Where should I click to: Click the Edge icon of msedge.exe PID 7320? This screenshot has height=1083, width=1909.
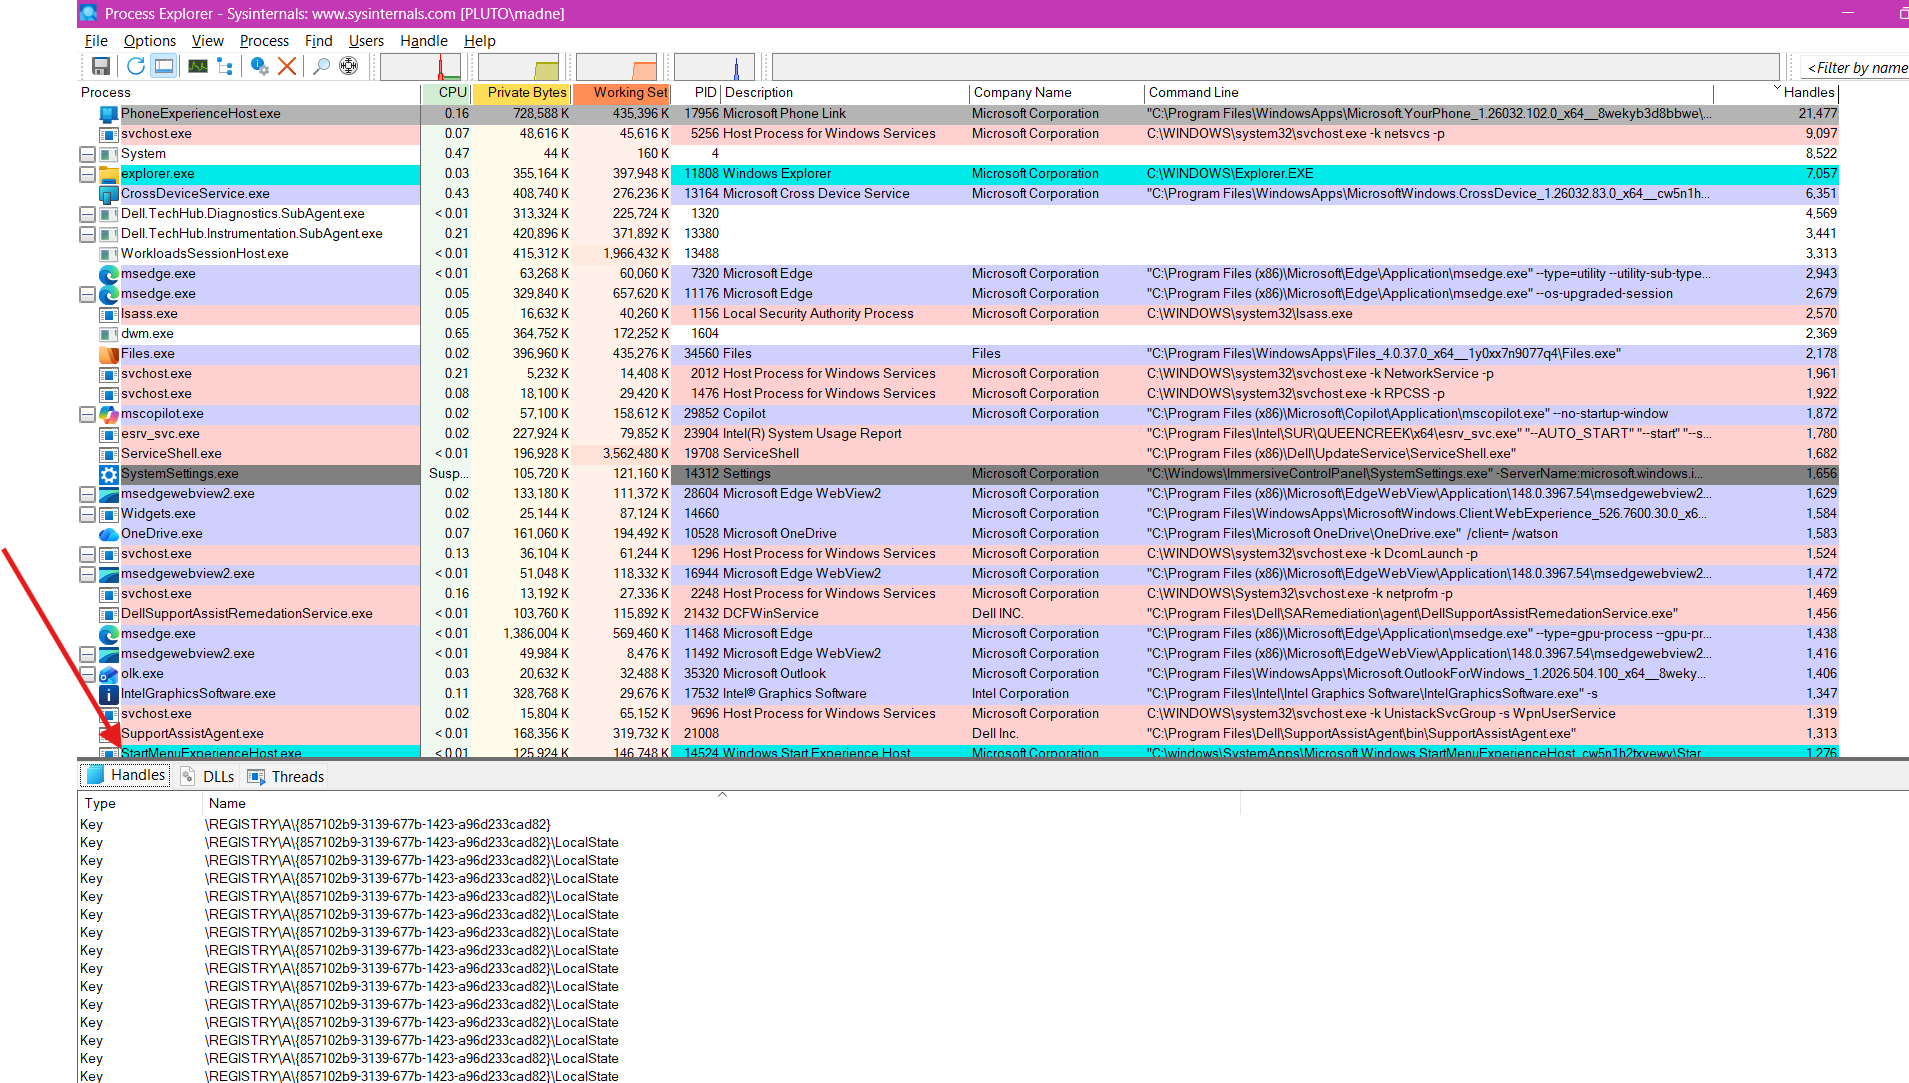tap(109, 274)
